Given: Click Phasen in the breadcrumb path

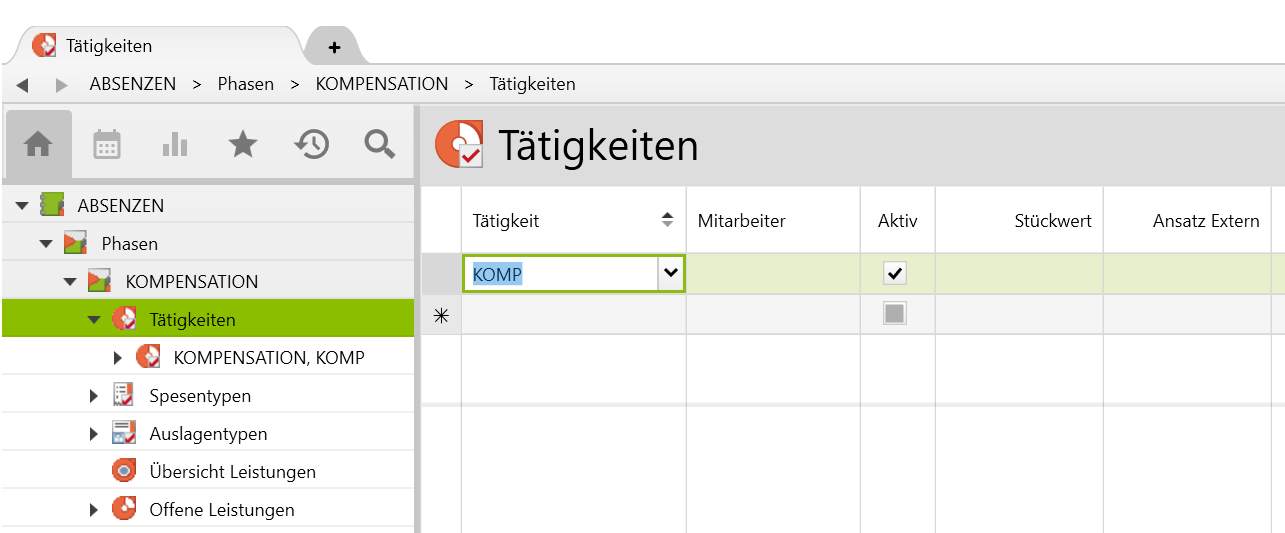Looking at the screenshot, I should tap(245, 84).
